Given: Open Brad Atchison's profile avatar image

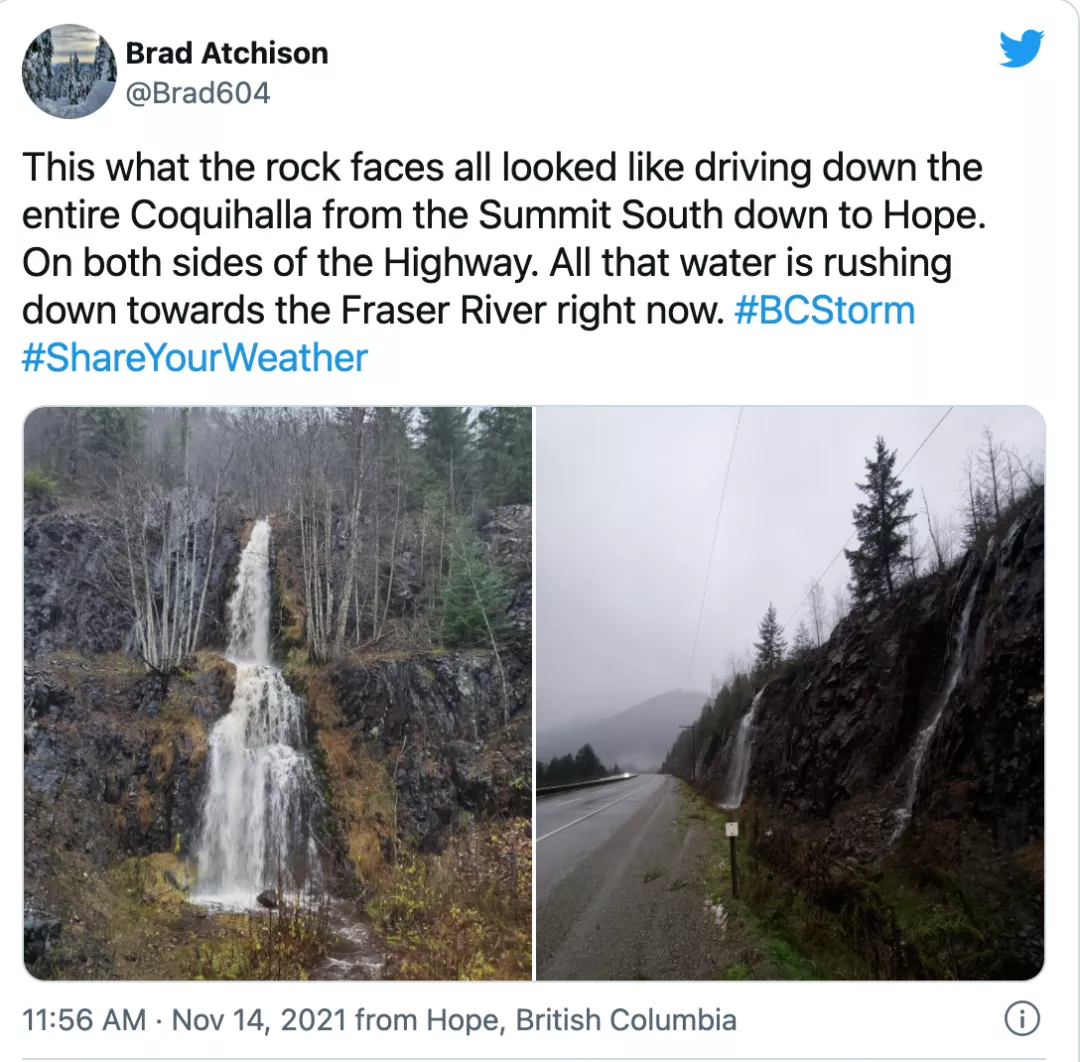Looking at the screenshot, I should coord(70,71).
